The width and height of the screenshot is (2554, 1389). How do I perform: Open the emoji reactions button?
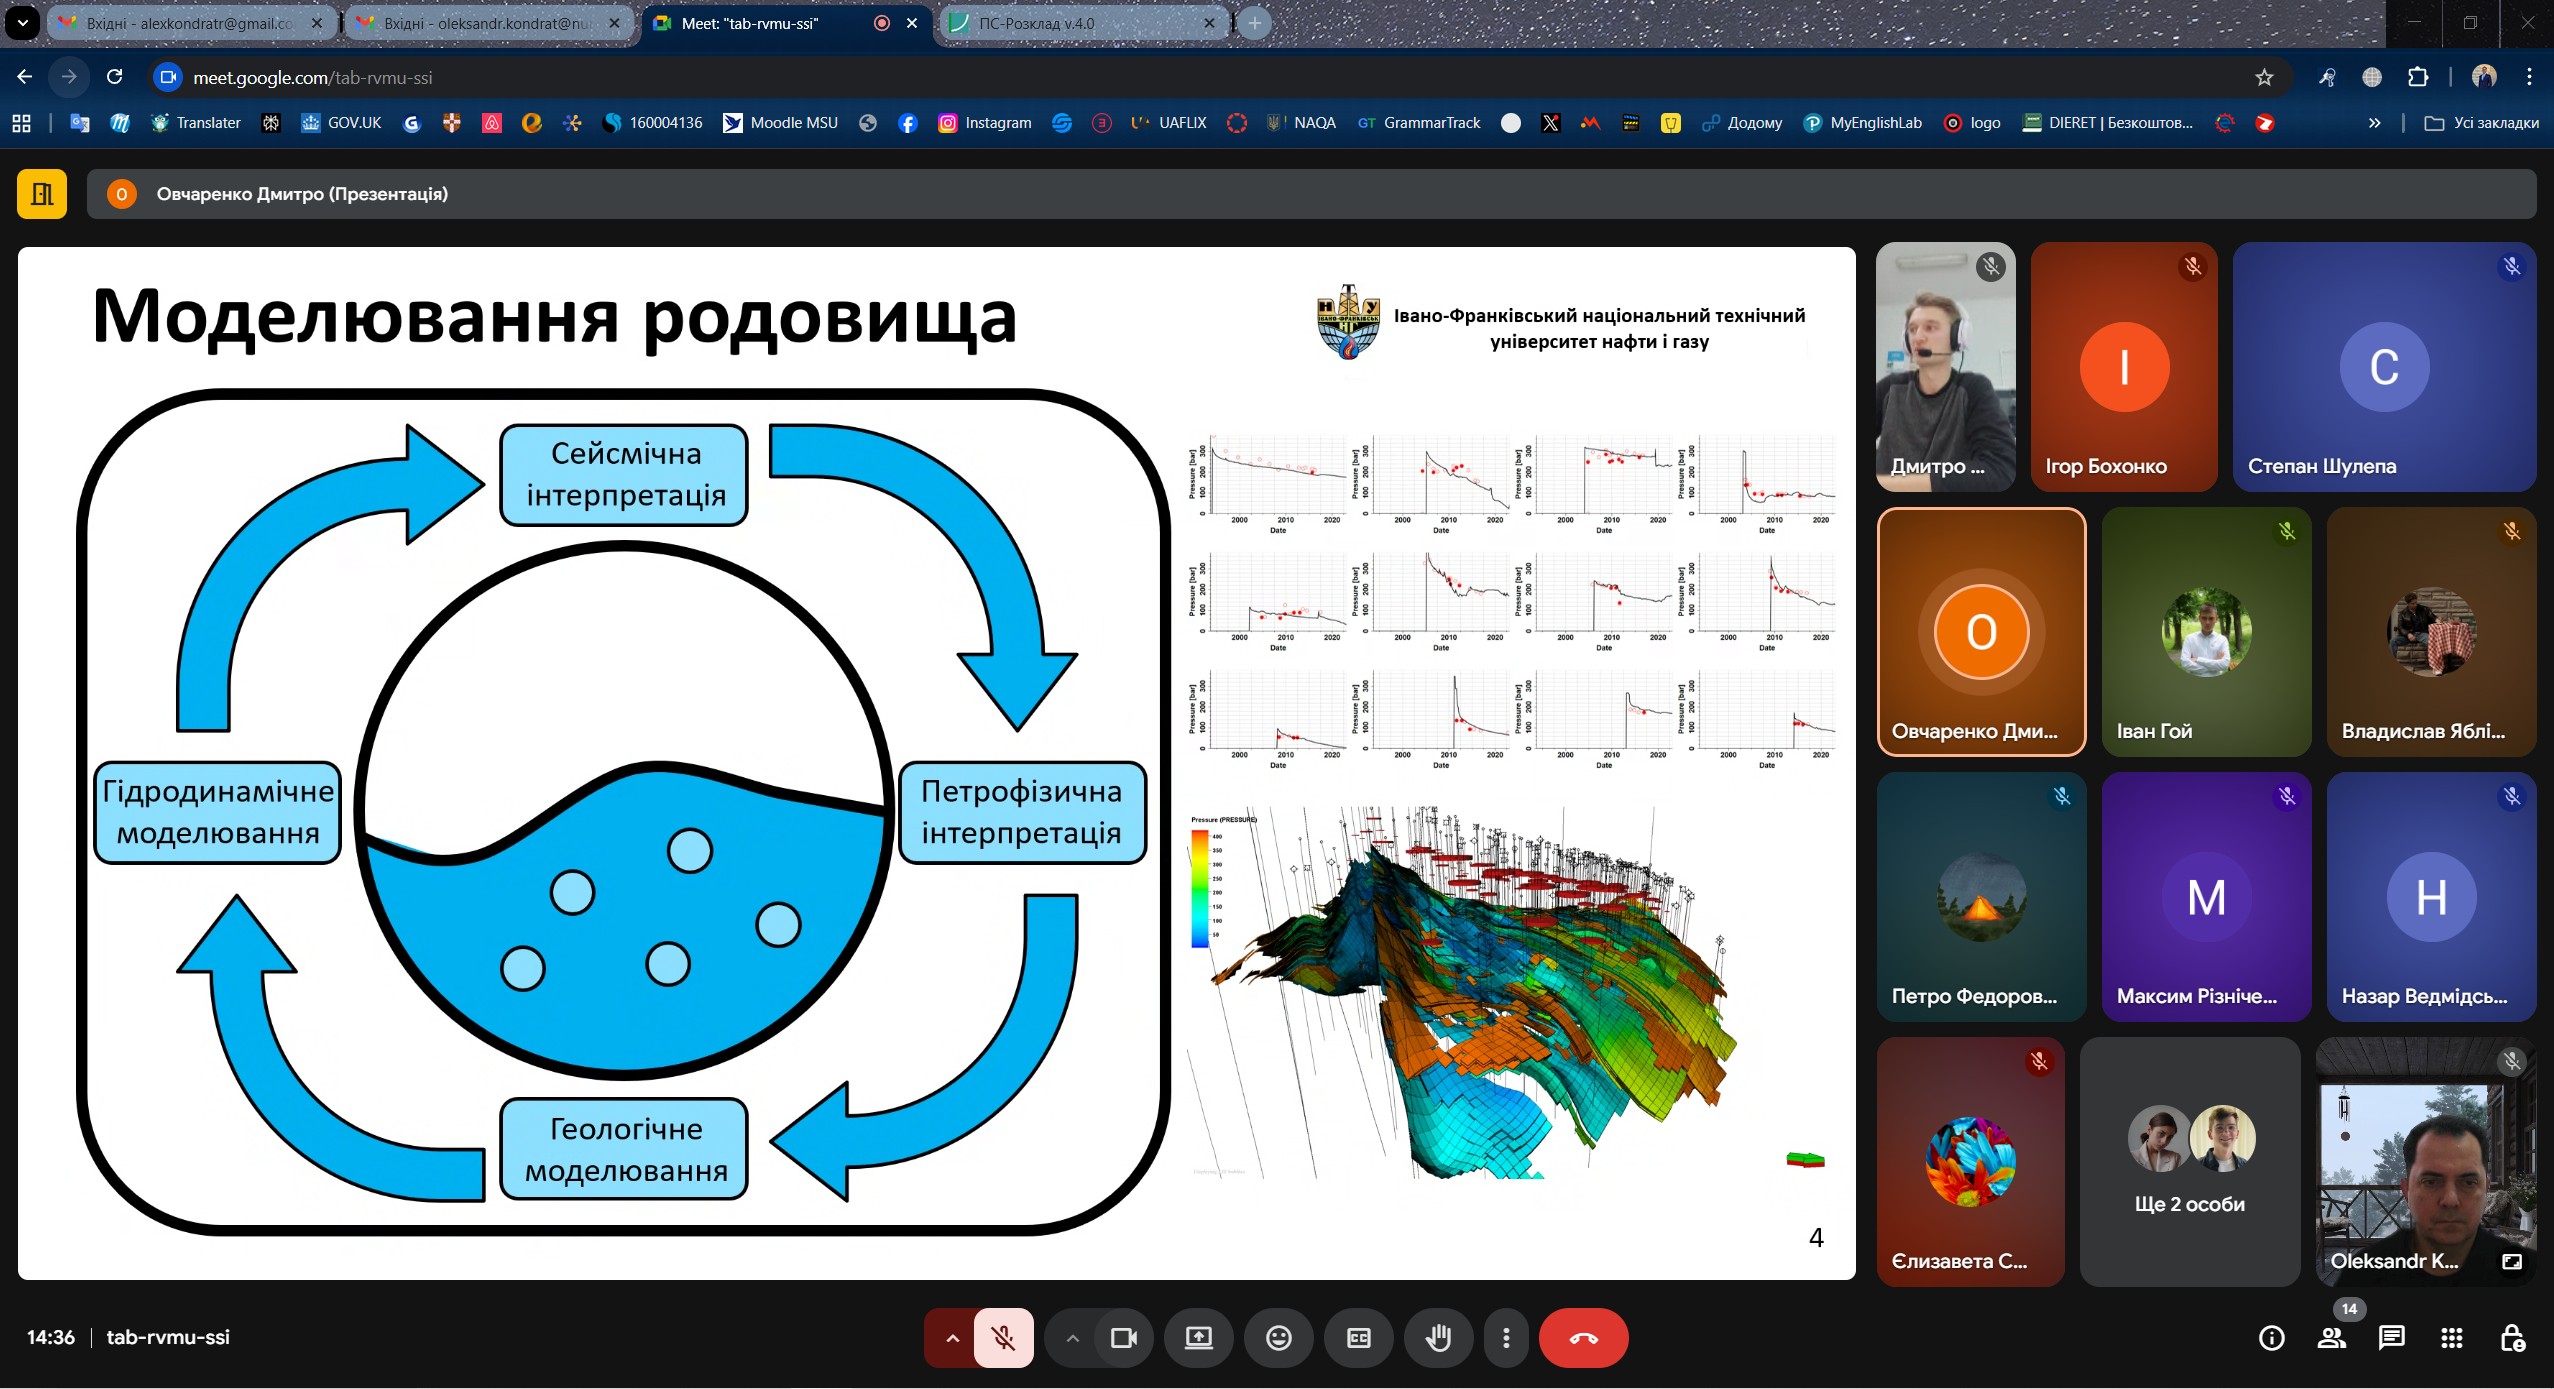(1278, 1338)
